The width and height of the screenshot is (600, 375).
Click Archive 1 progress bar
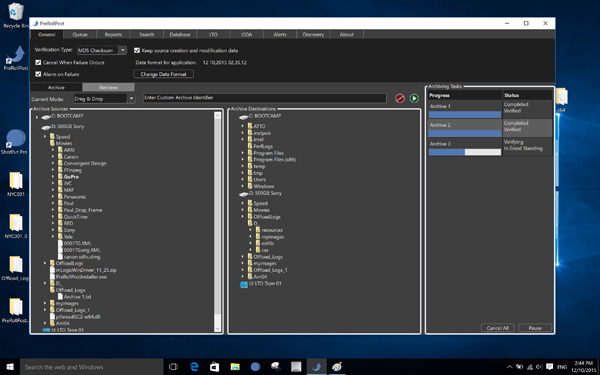[465, 114]
